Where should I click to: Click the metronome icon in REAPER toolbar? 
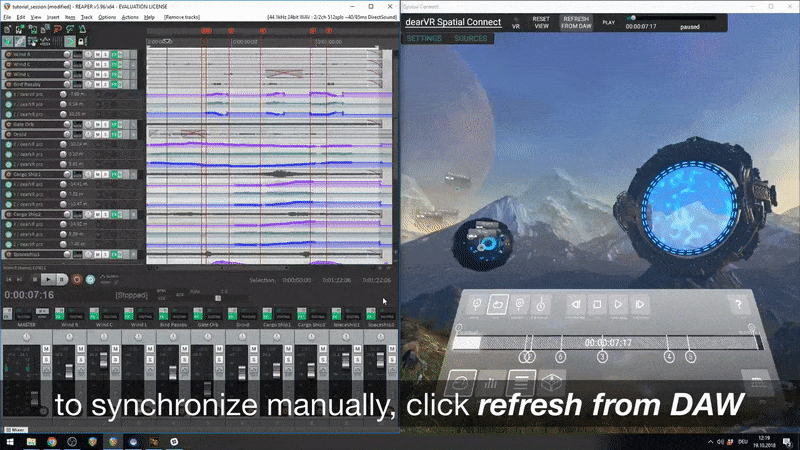[82, 30]
